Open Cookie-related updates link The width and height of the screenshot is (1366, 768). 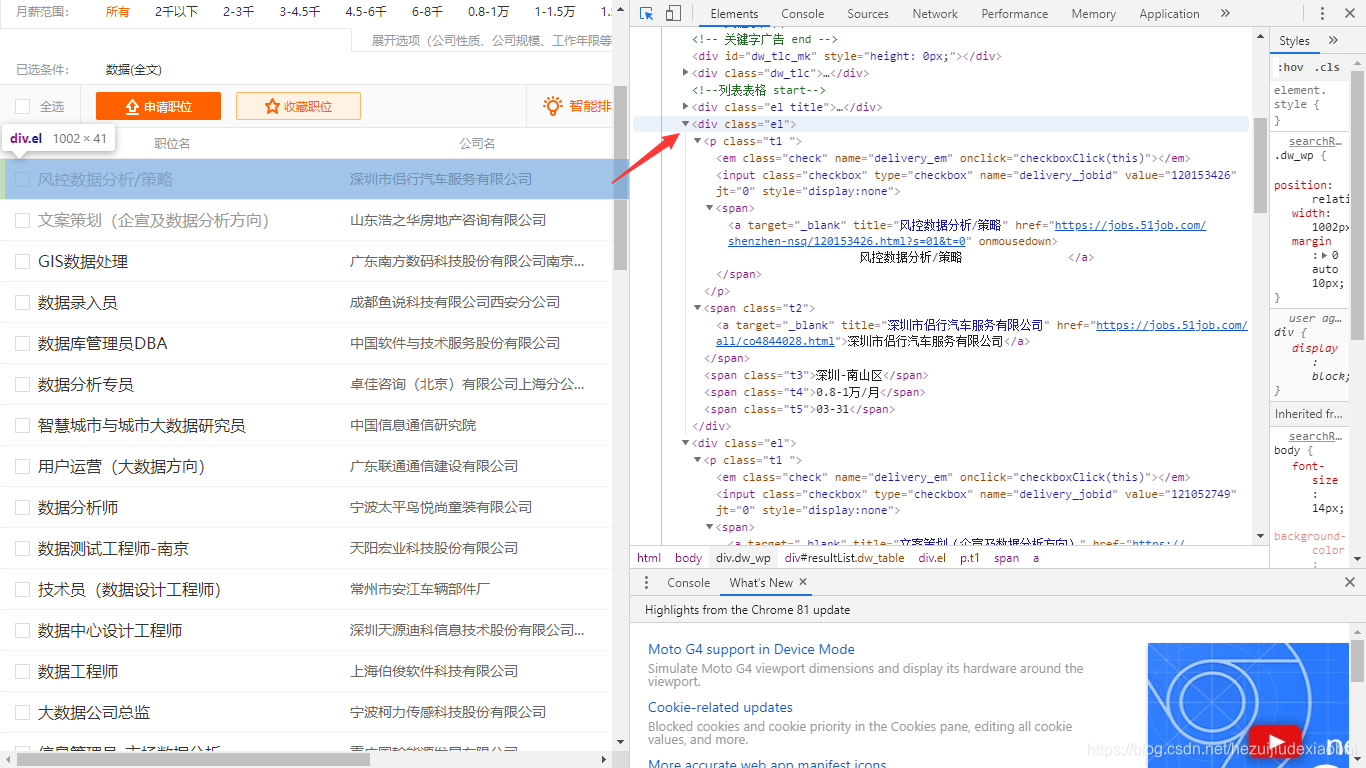pyautogui.click(x=720, y=707)
